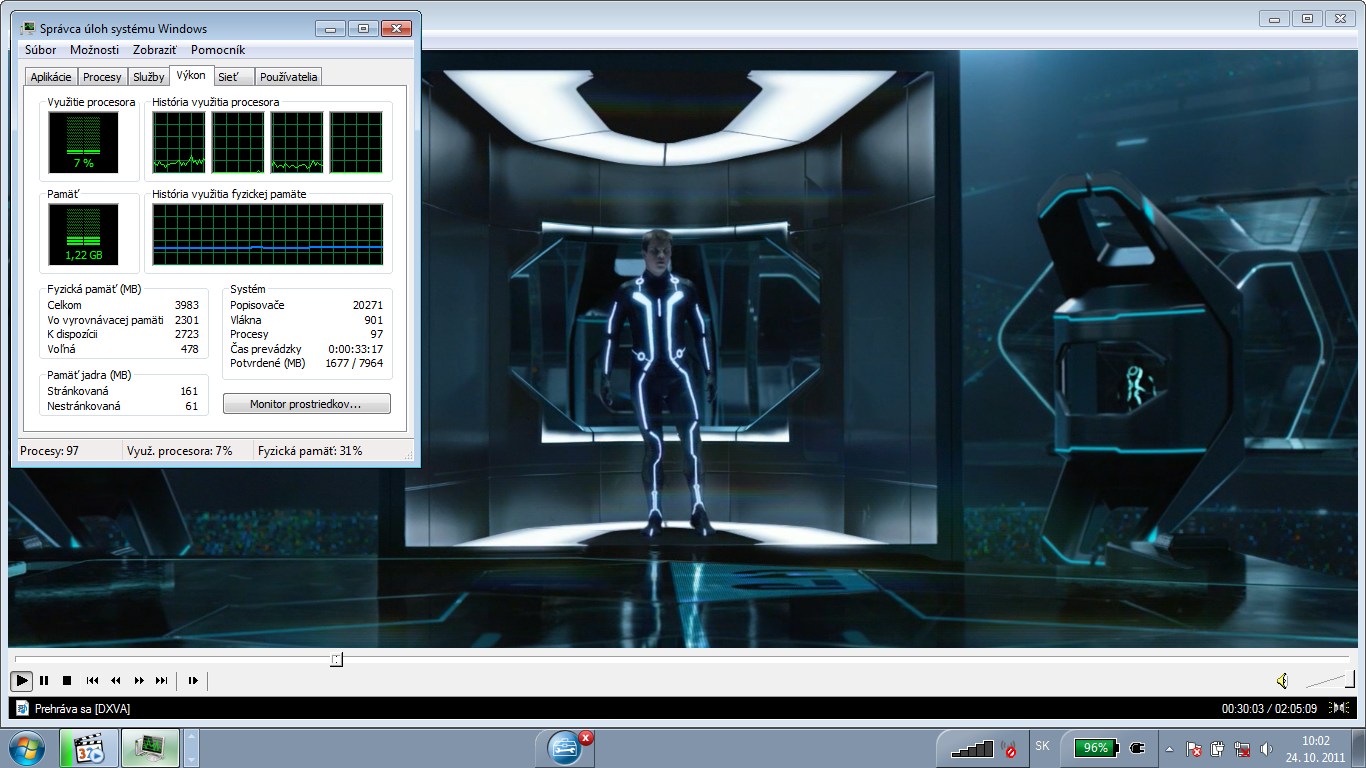Open the Súbor menu in Task Manager
Viewport: 1366px width, 768px height.
tap(41, 50)
